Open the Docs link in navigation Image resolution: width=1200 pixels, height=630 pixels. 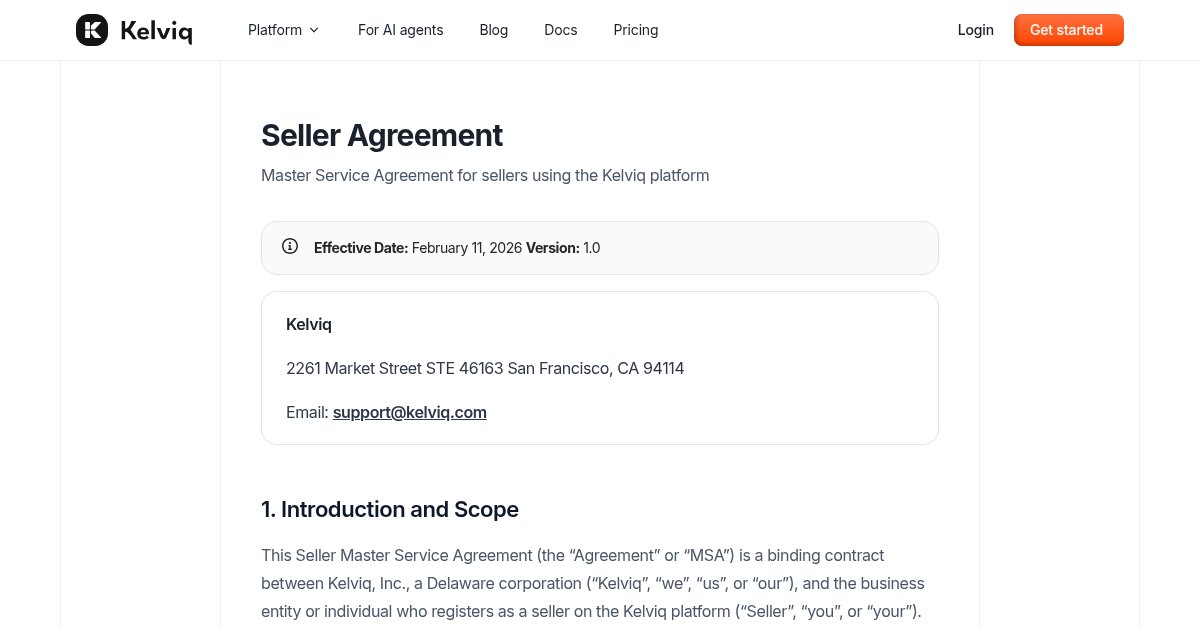561,30
